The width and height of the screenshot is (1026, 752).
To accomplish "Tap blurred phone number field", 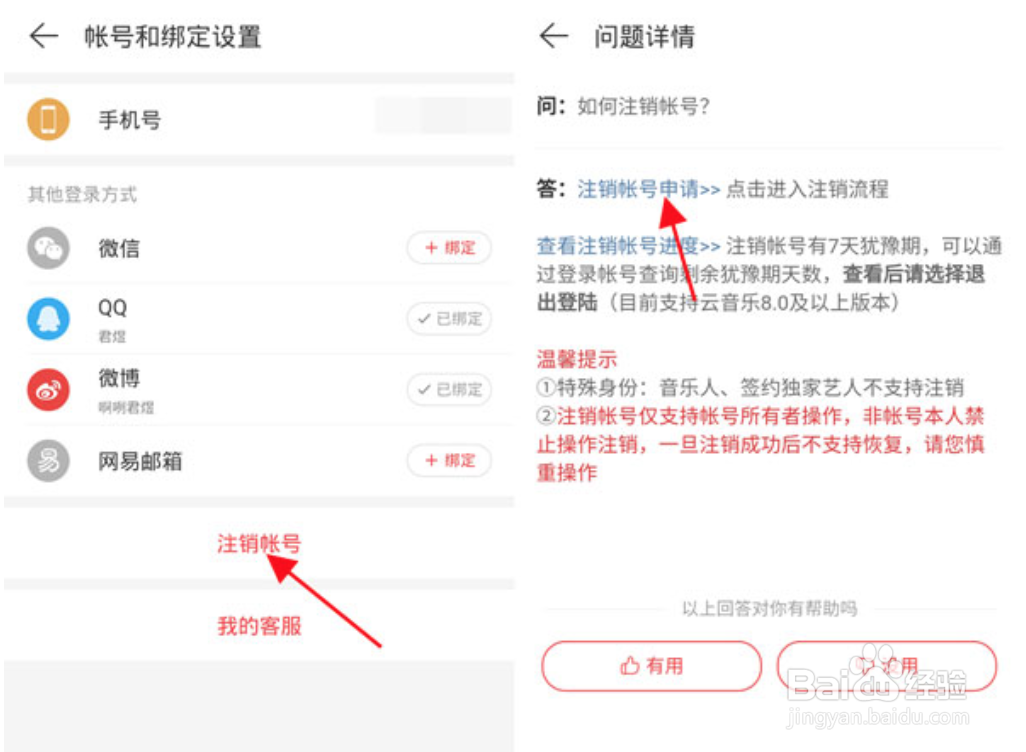I will coord(443,115).
